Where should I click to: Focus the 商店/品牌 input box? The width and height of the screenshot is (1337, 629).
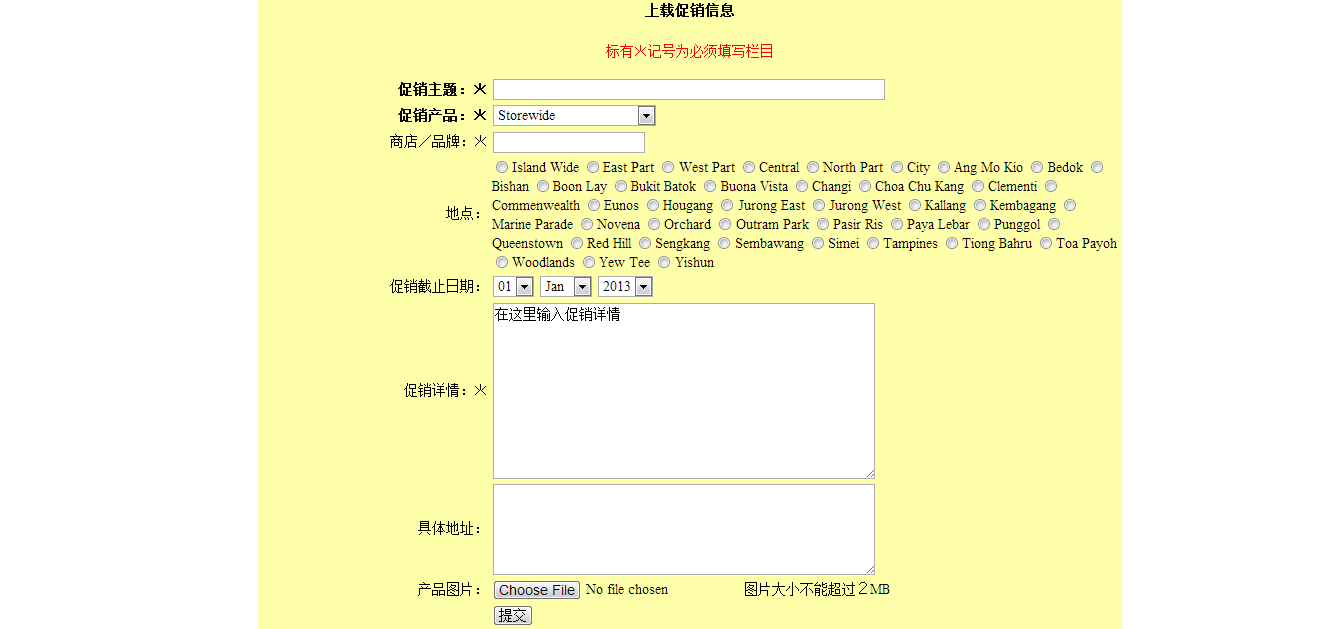(568, 142)
